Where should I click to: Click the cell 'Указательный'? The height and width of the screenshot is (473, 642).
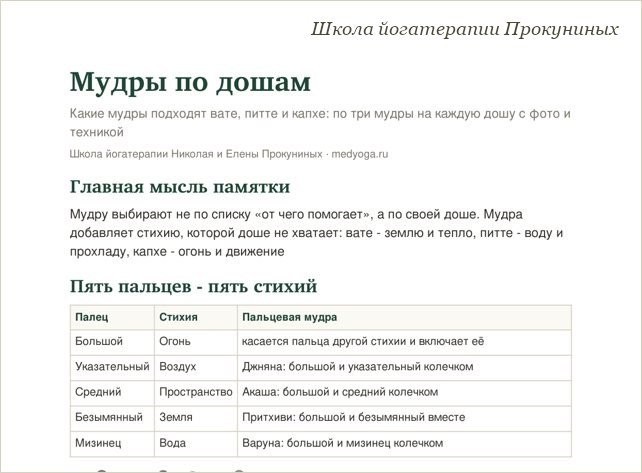[112, 368]
